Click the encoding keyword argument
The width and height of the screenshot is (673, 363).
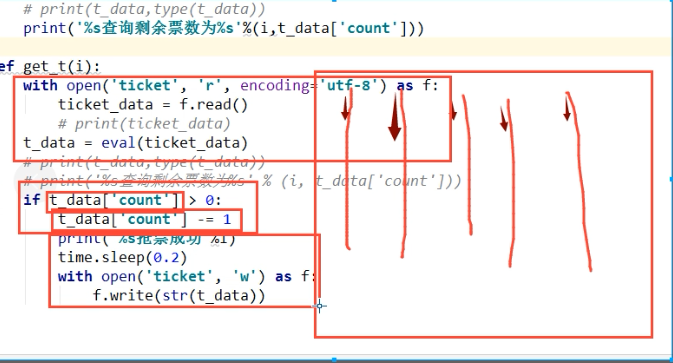coord(274,85)
